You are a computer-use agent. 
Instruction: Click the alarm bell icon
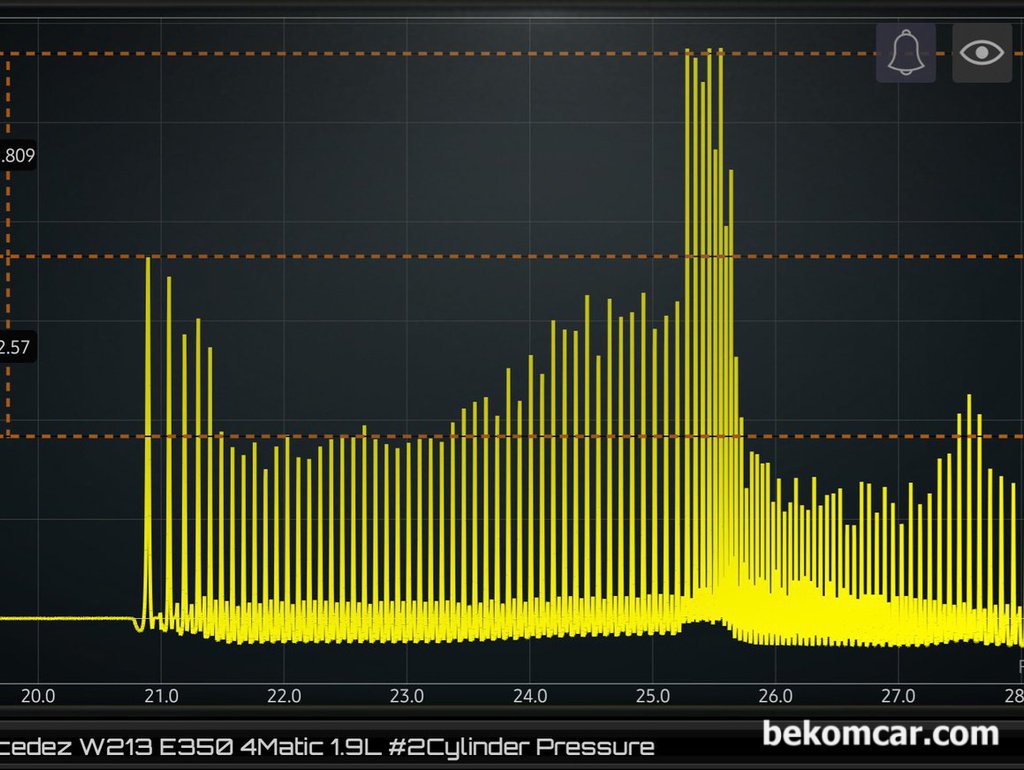tap(906, 52)
